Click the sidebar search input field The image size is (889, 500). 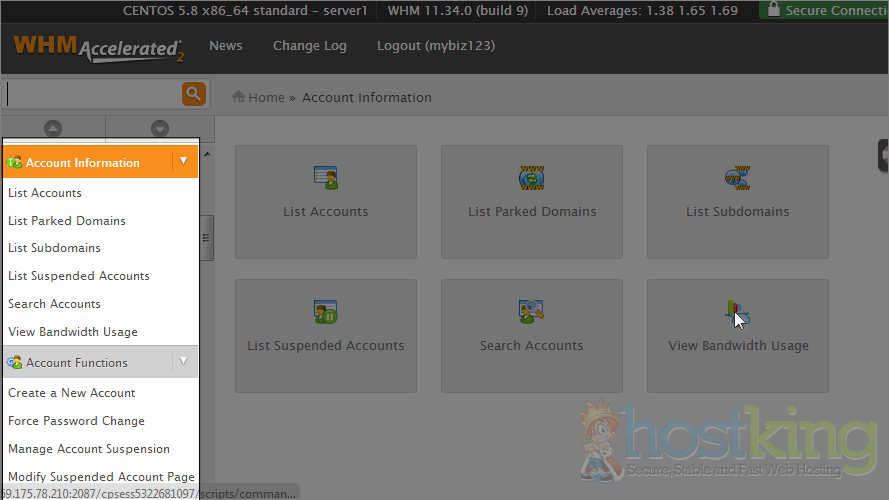click(92, 94)
